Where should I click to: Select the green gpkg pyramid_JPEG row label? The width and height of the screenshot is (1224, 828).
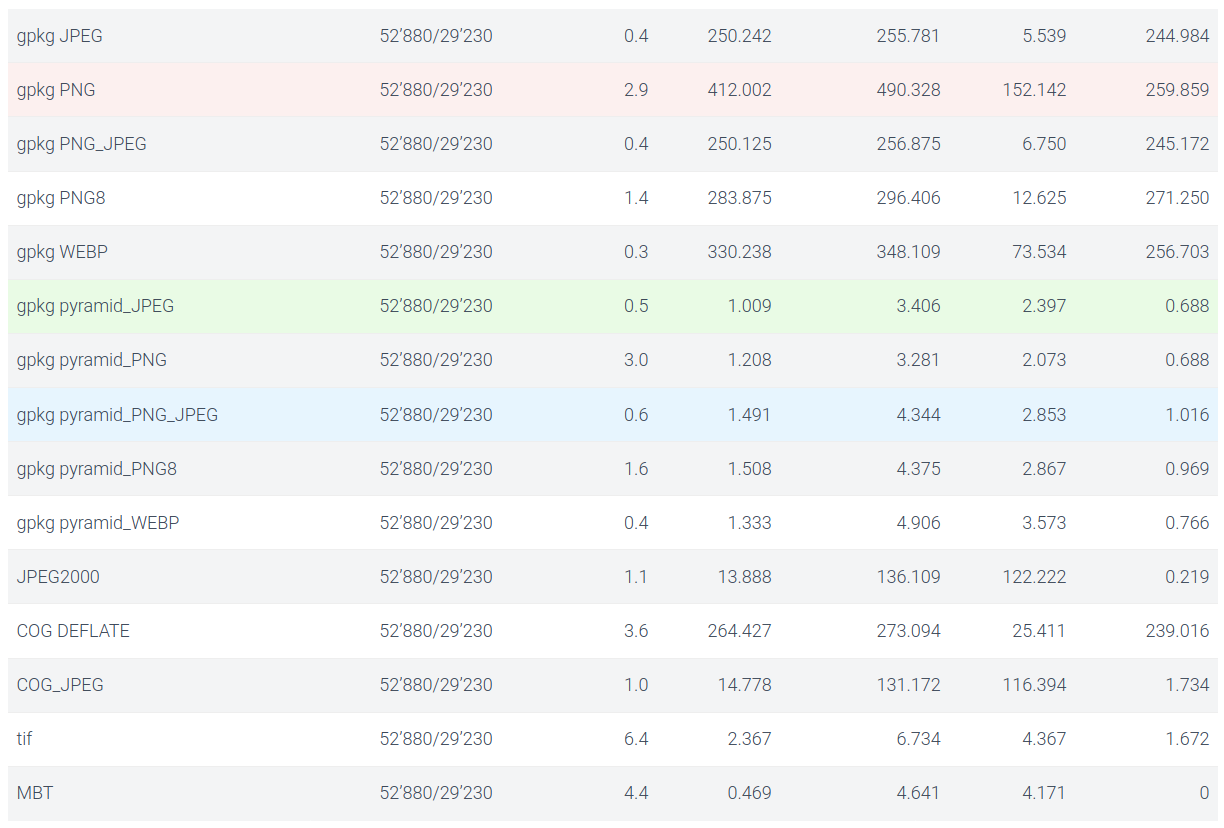(95, 306)
